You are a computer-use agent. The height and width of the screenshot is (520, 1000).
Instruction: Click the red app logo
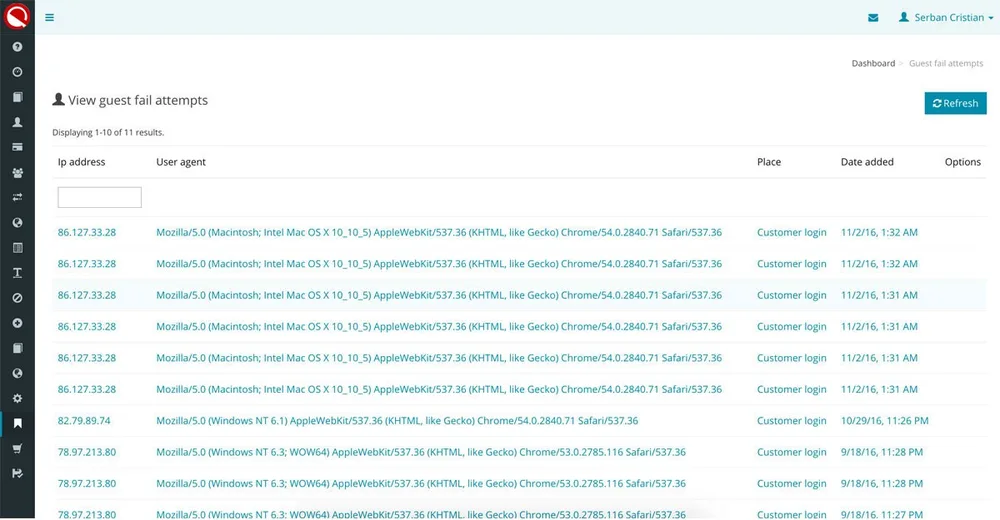[17, 16]
